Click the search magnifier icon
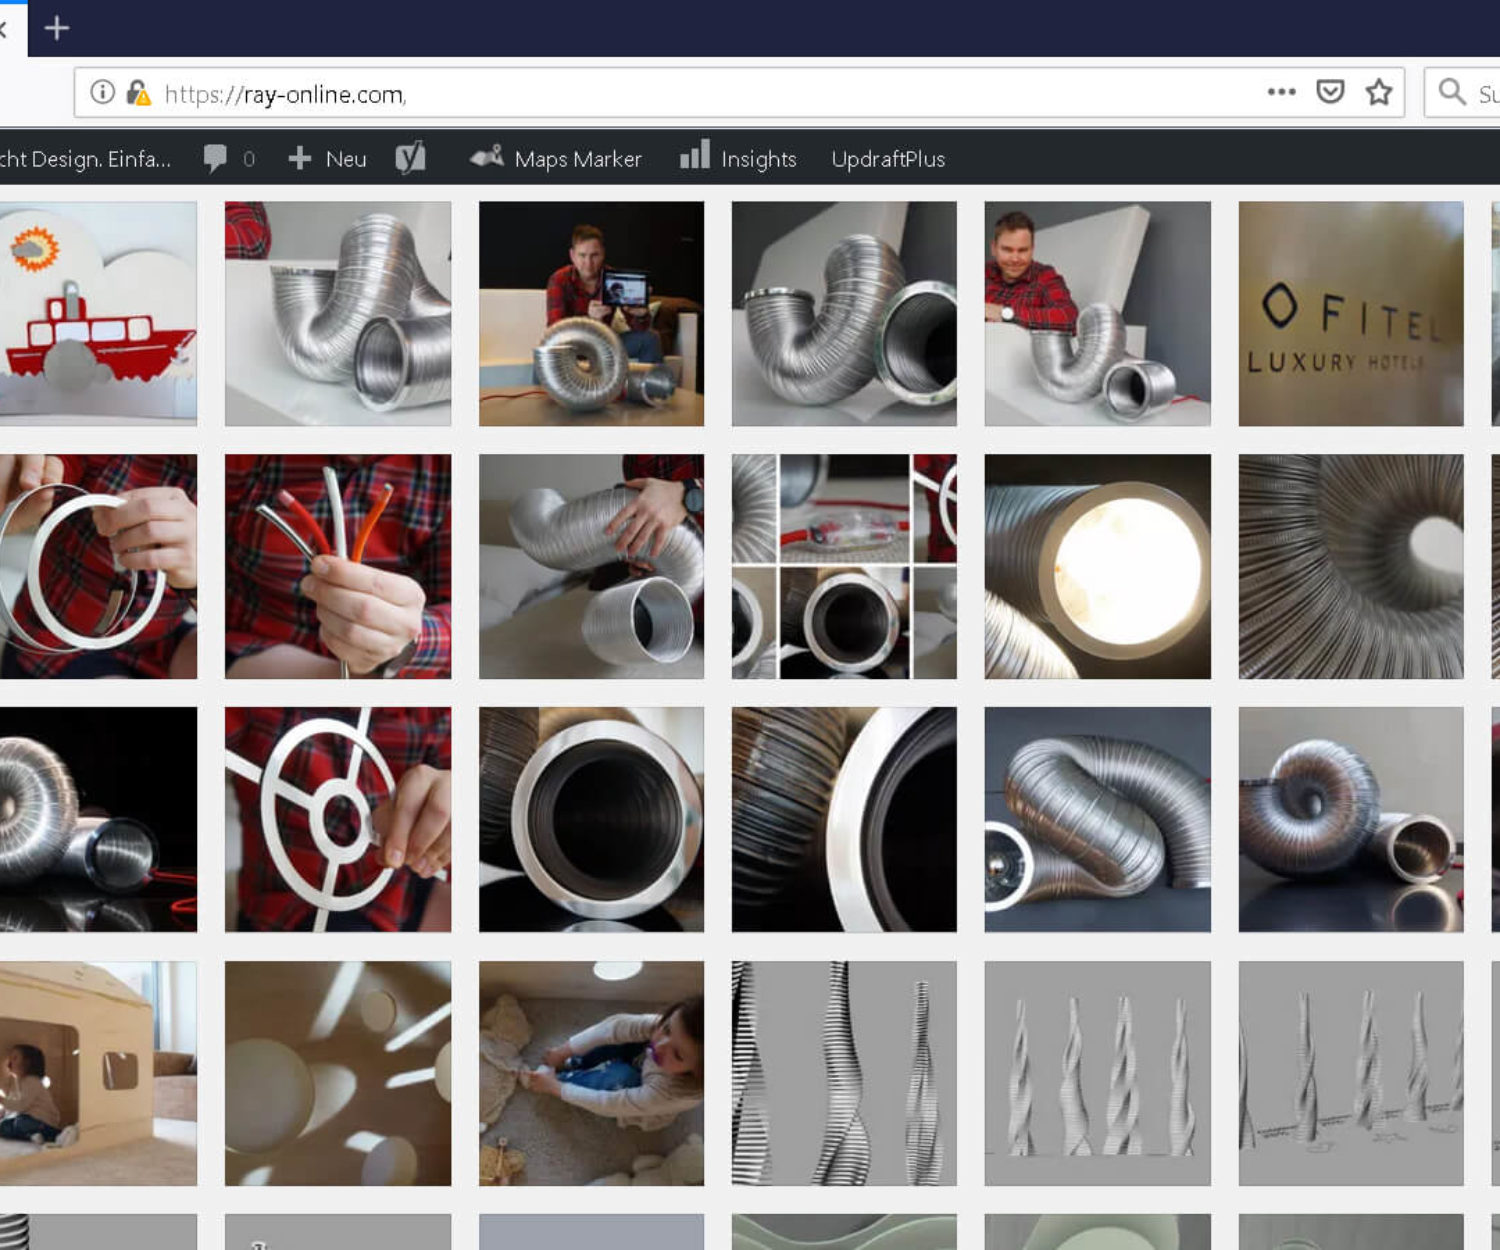Image resolution: width=1500 pixels, height=1250 pixels. point(1452,92)
